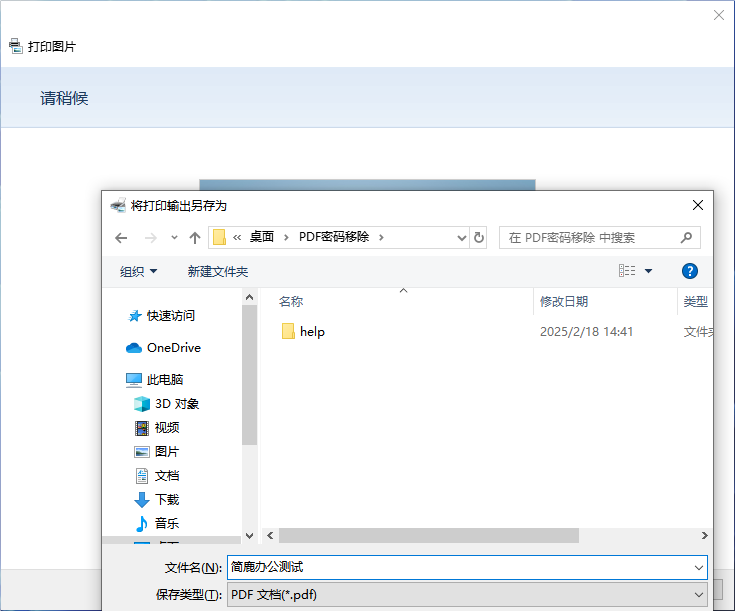Screen dimensions: 735x611
Task: Go back using the back arrow
Action: coord(121,238)
